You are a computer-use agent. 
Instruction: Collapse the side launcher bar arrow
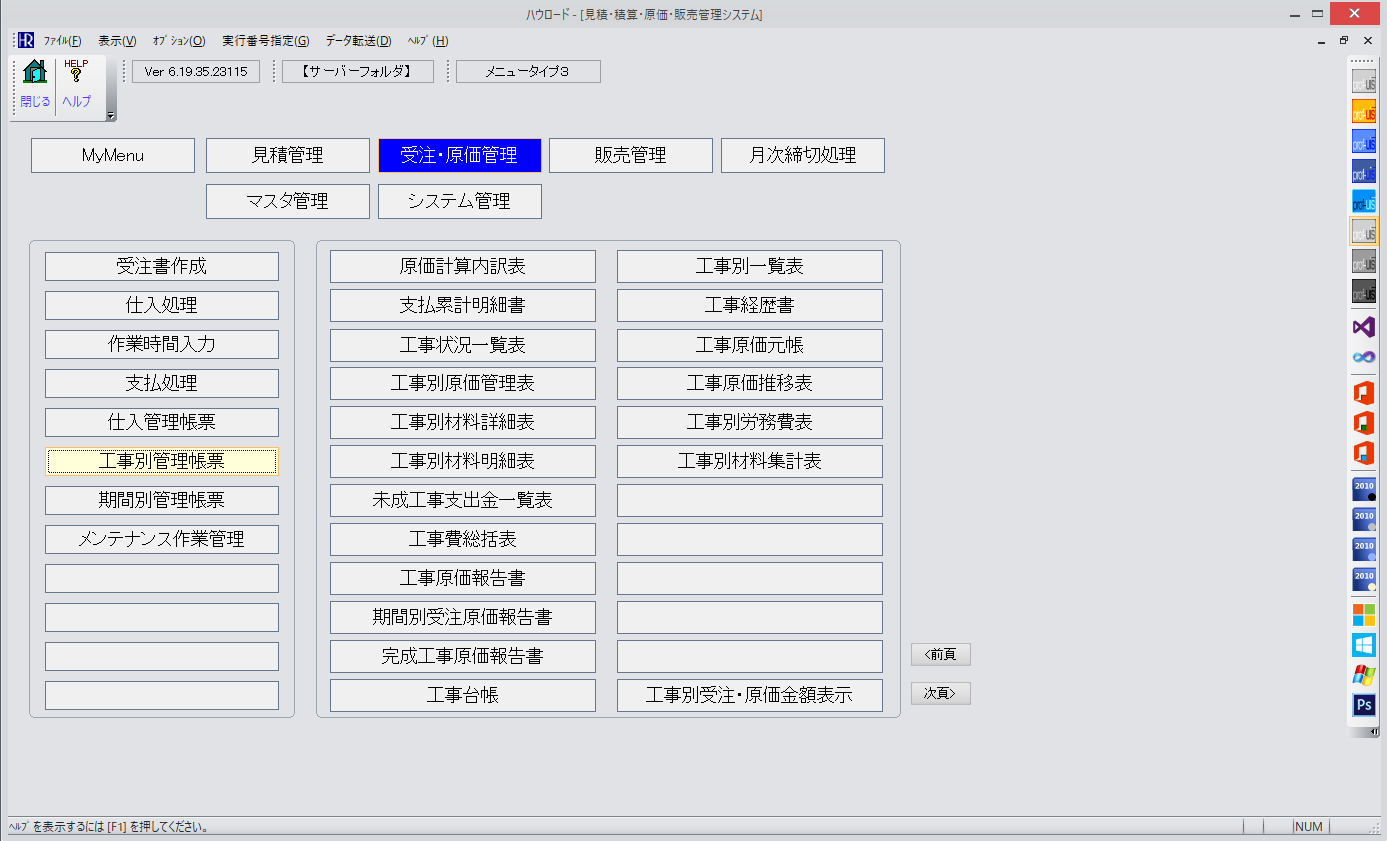(1374, 732)
